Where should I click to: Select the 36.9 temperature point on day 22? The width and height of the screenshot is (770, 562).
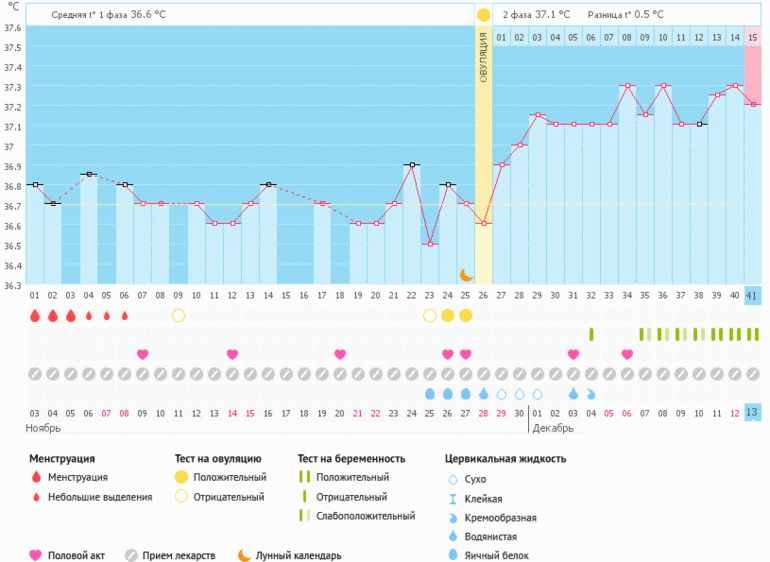pyautogui.click(x=412, y=164)
